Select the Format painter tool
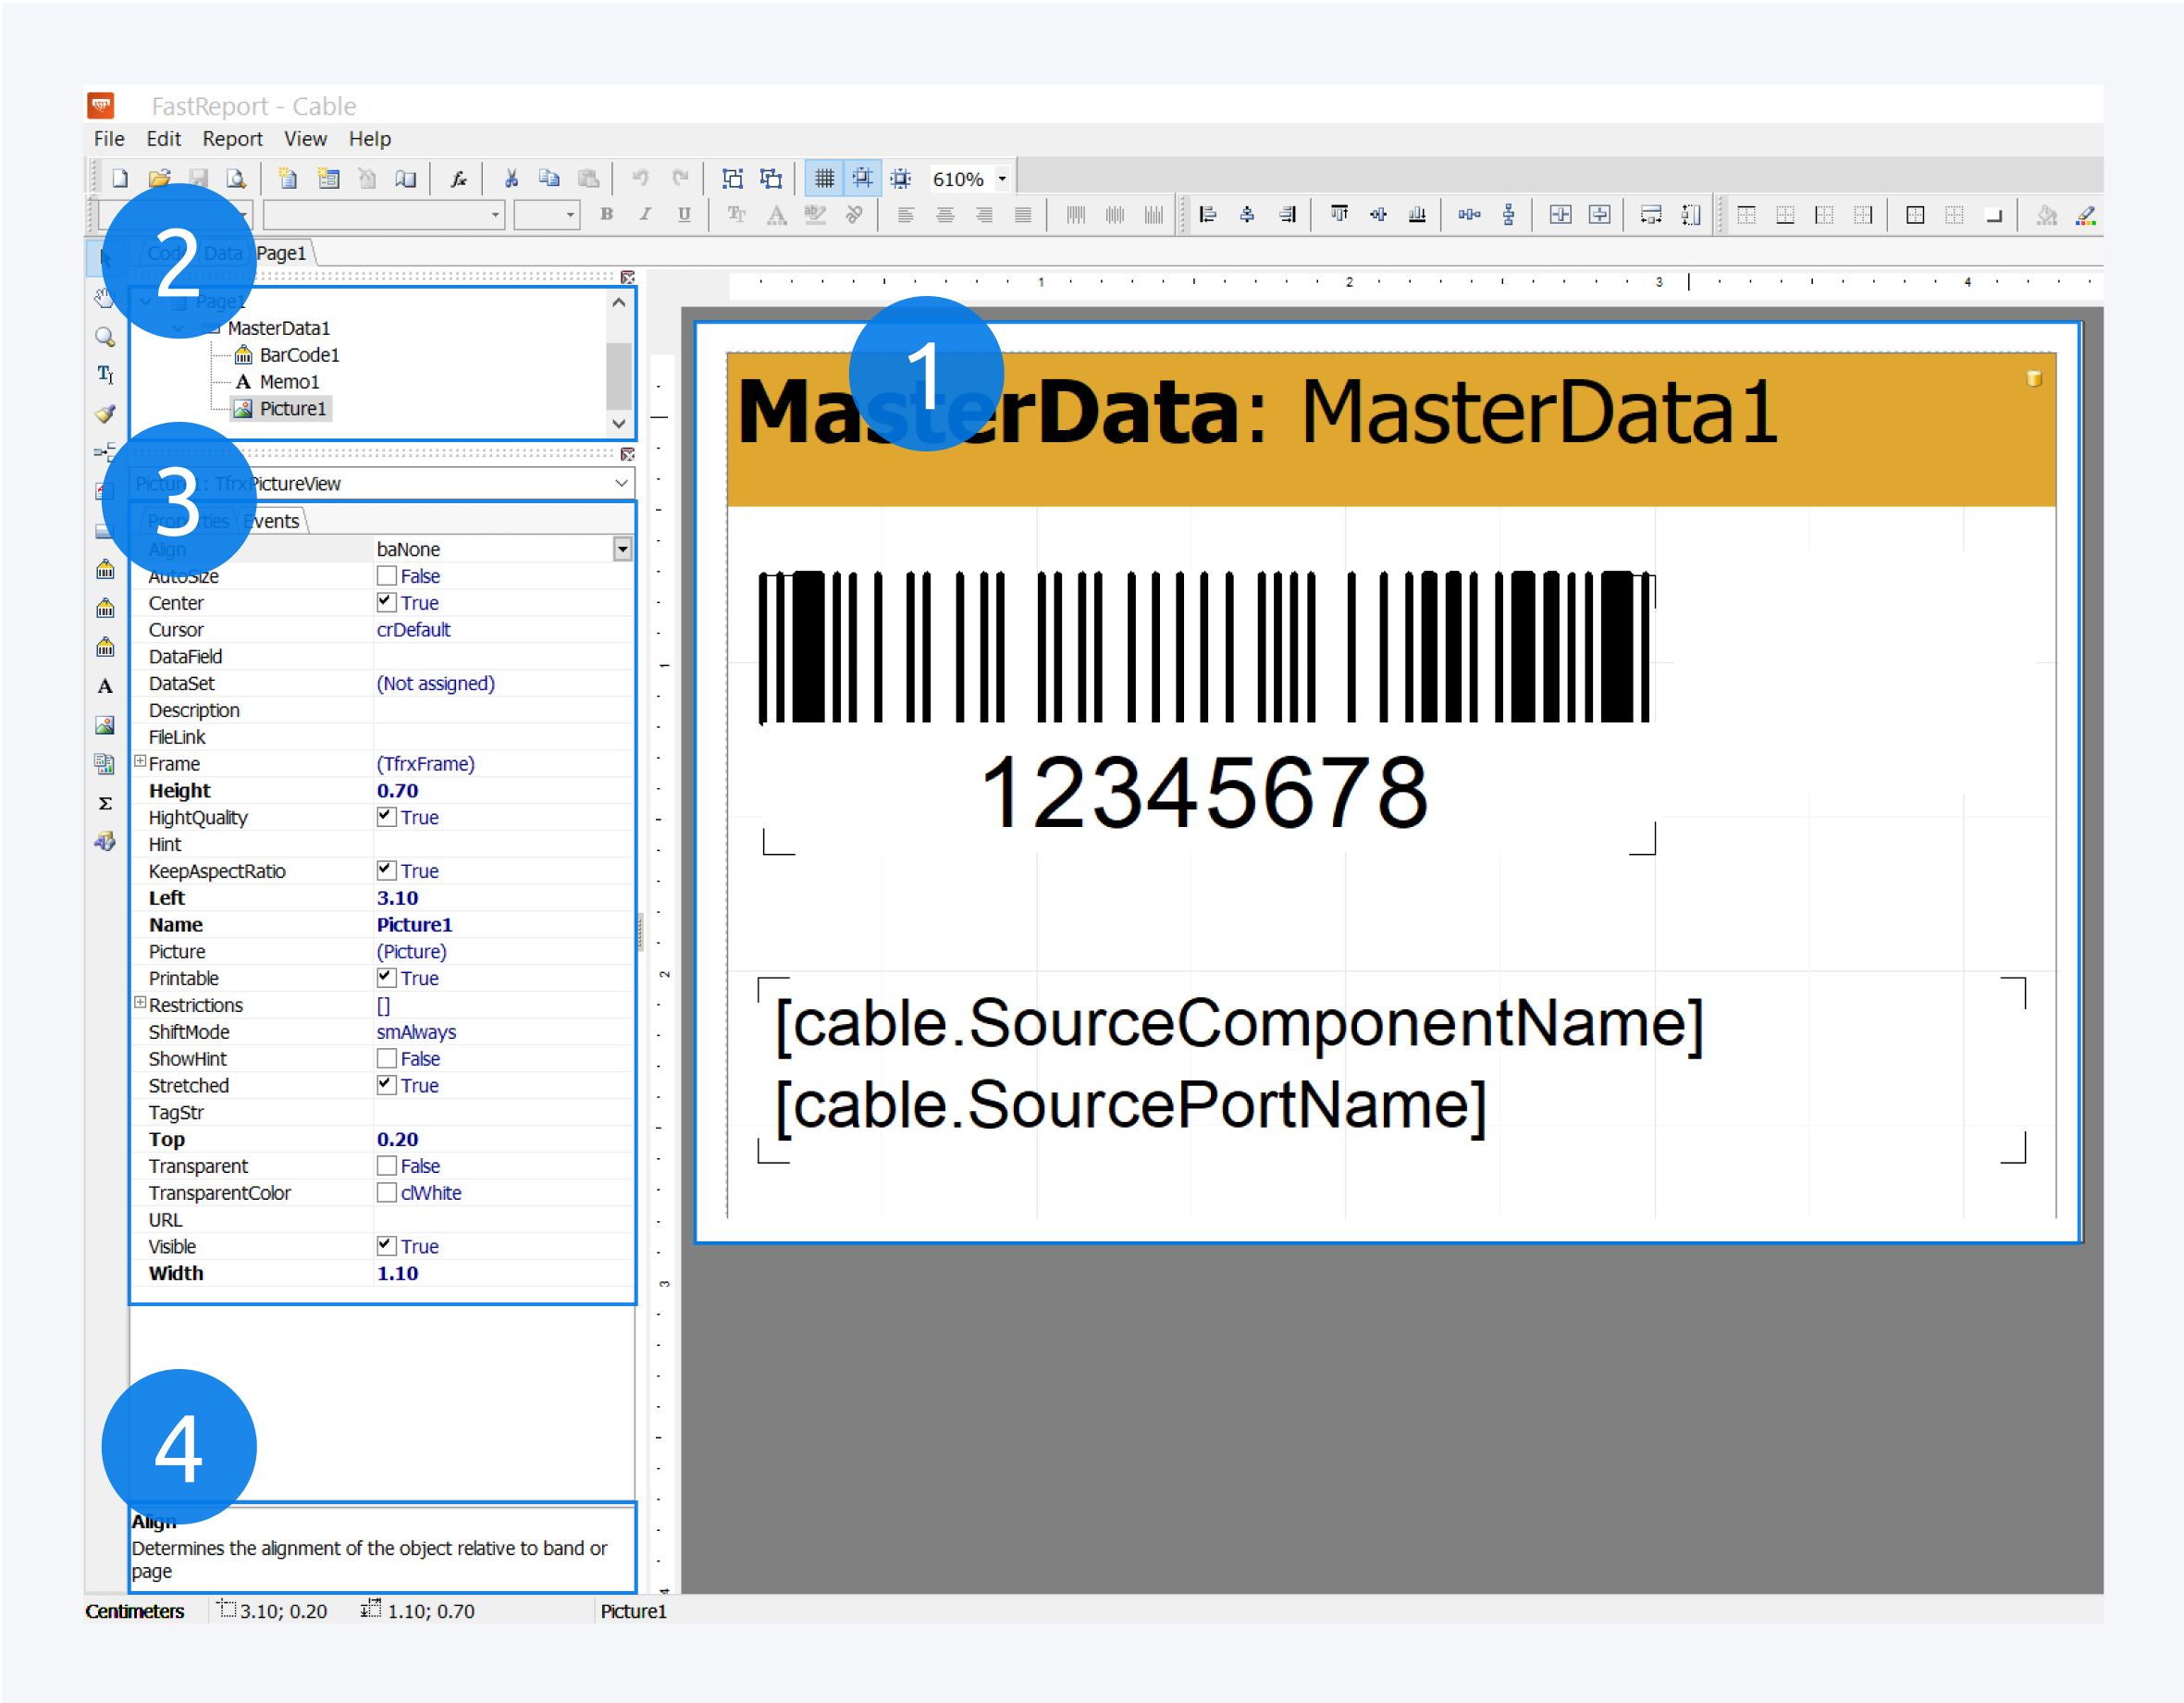Image resolution: width=2184 pixels, height=1703 pixels. coord(105,413)
